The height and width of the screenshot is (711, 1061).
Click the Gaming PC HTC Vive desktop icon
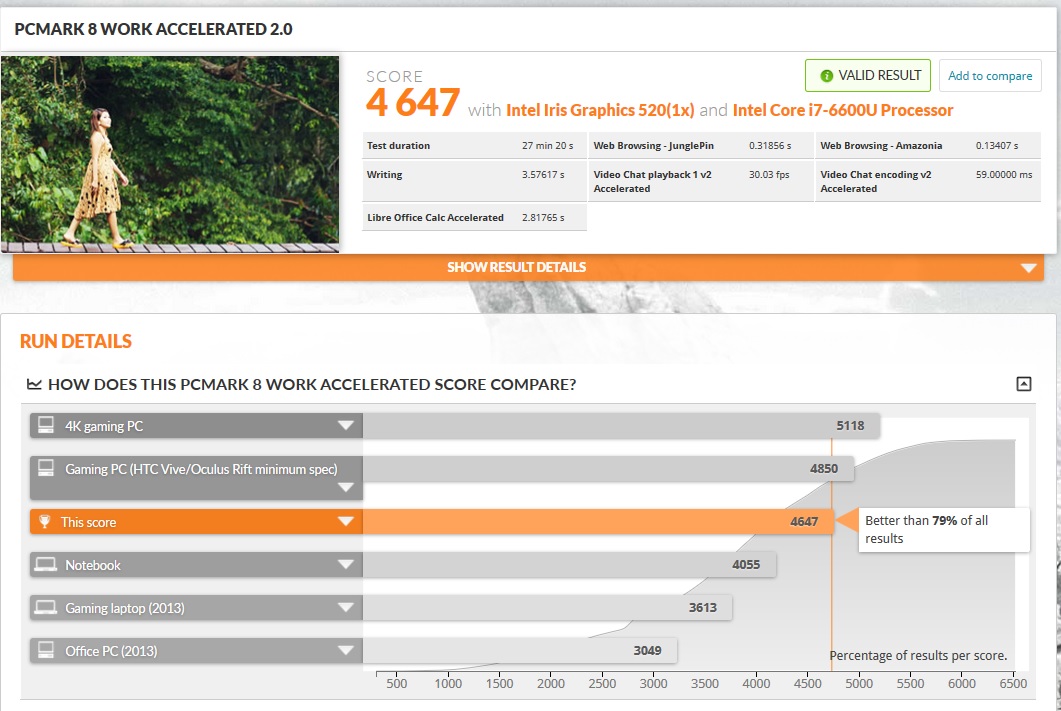[x=45, y=467]
